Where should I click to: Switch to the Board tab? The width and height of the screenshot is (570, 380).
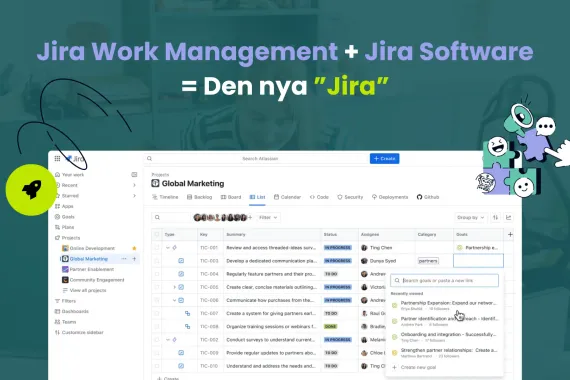click(231, 197)
